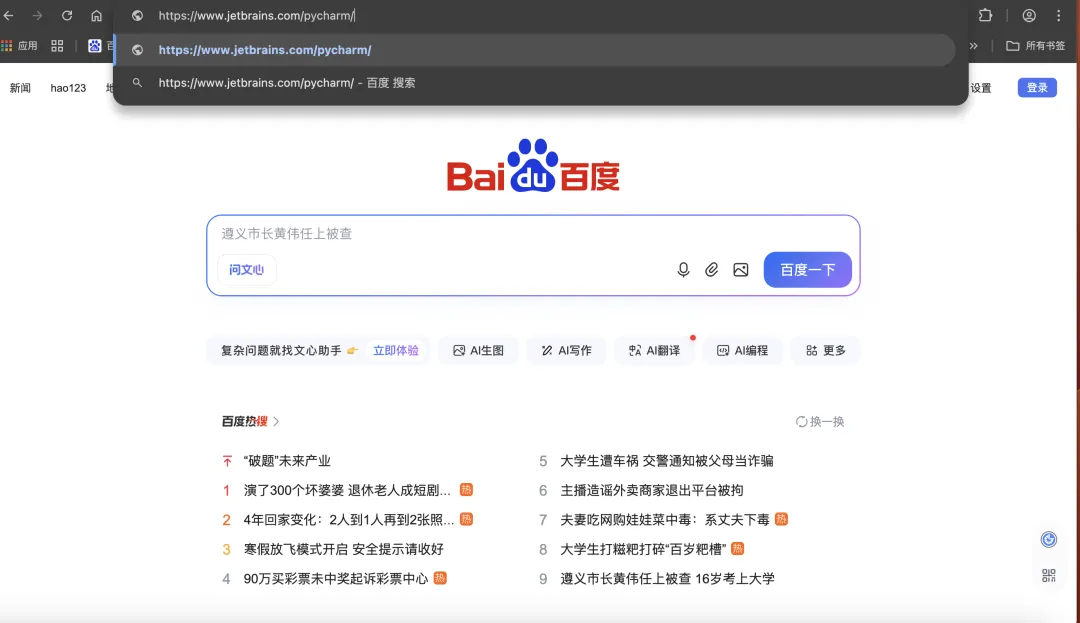
Task: Click the address bar globe icon
Action: [x=137, y=15]
